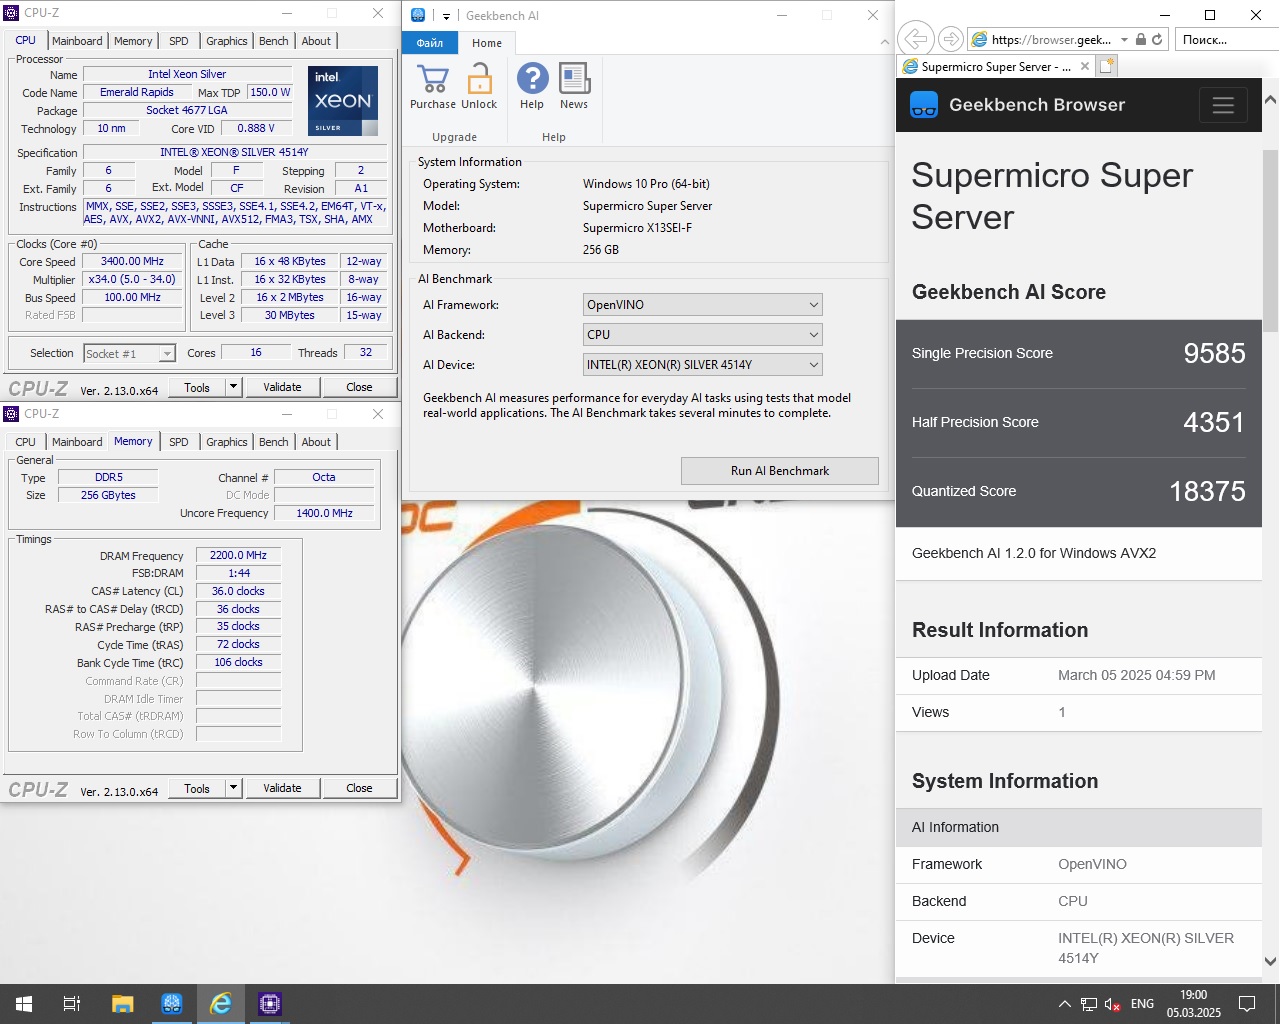
Task: Open the Help icon in Geekbench ribbon
Action: pos(532,79)
